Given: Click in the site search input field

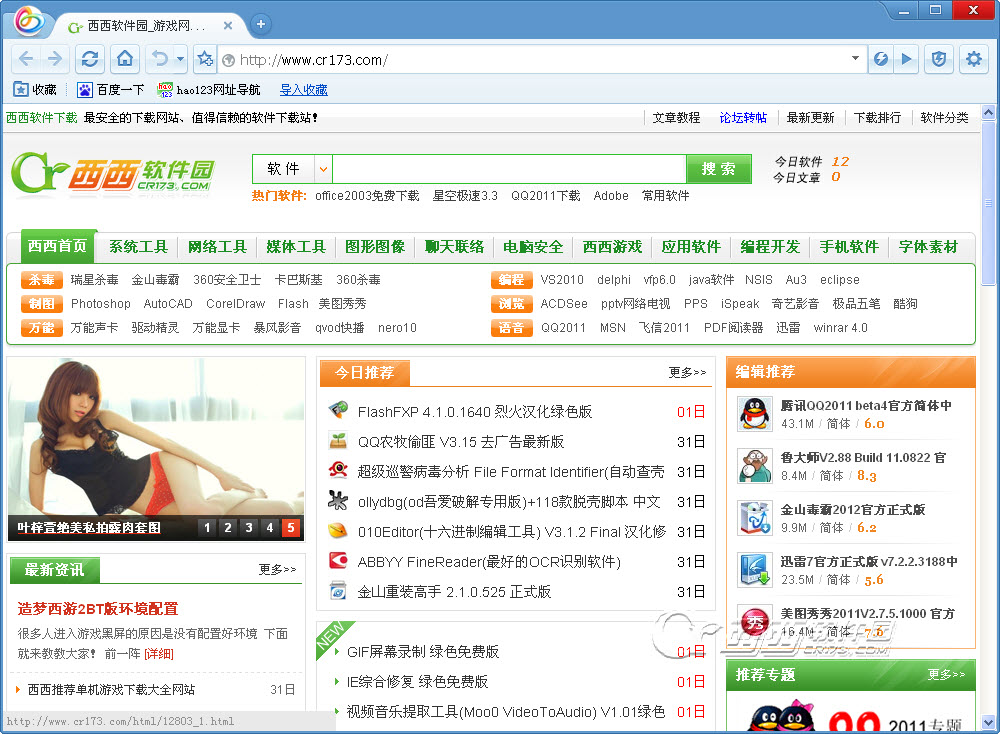Looking at the screenshot, I should point(509,169).
